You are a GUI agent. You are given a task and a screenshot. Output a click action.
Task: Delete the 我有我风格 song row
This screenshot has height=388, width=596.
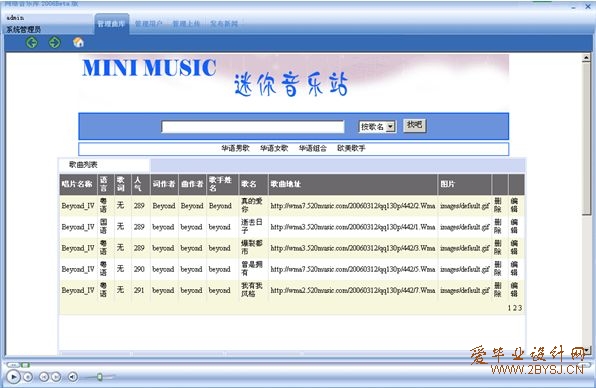pos(498,290)
